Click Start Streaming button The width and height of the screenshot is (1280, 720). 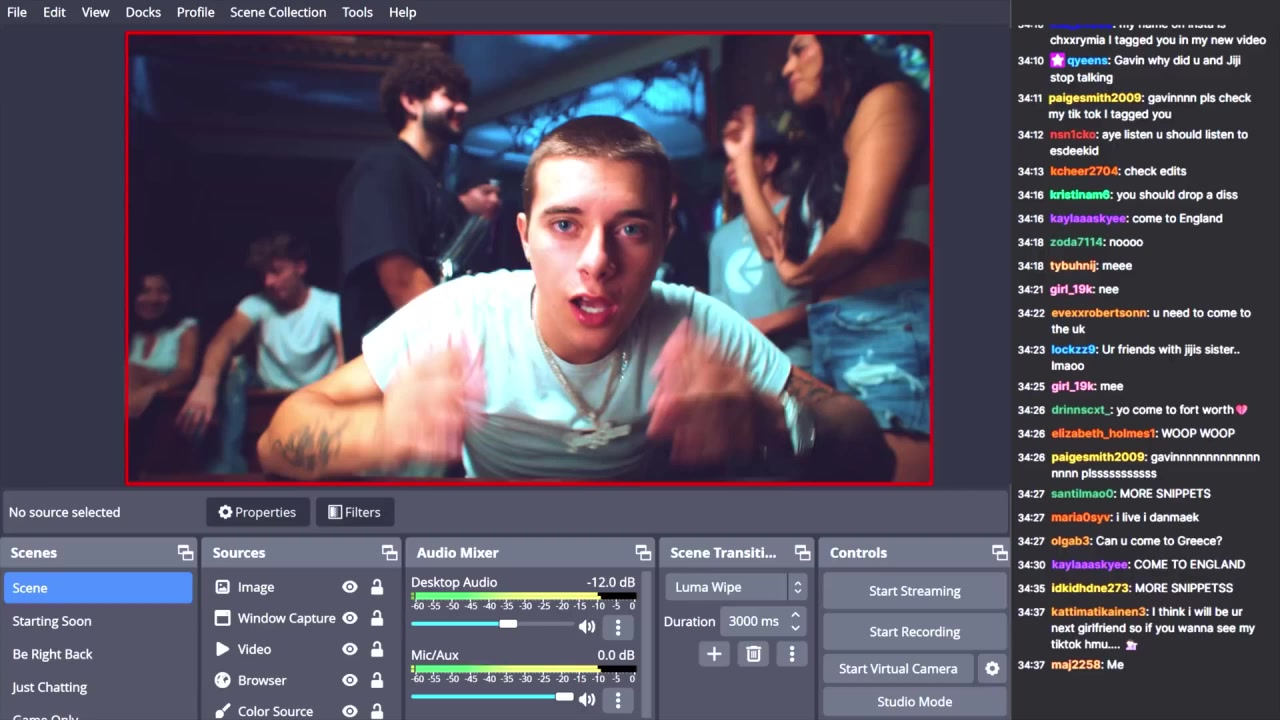(914, 591)
